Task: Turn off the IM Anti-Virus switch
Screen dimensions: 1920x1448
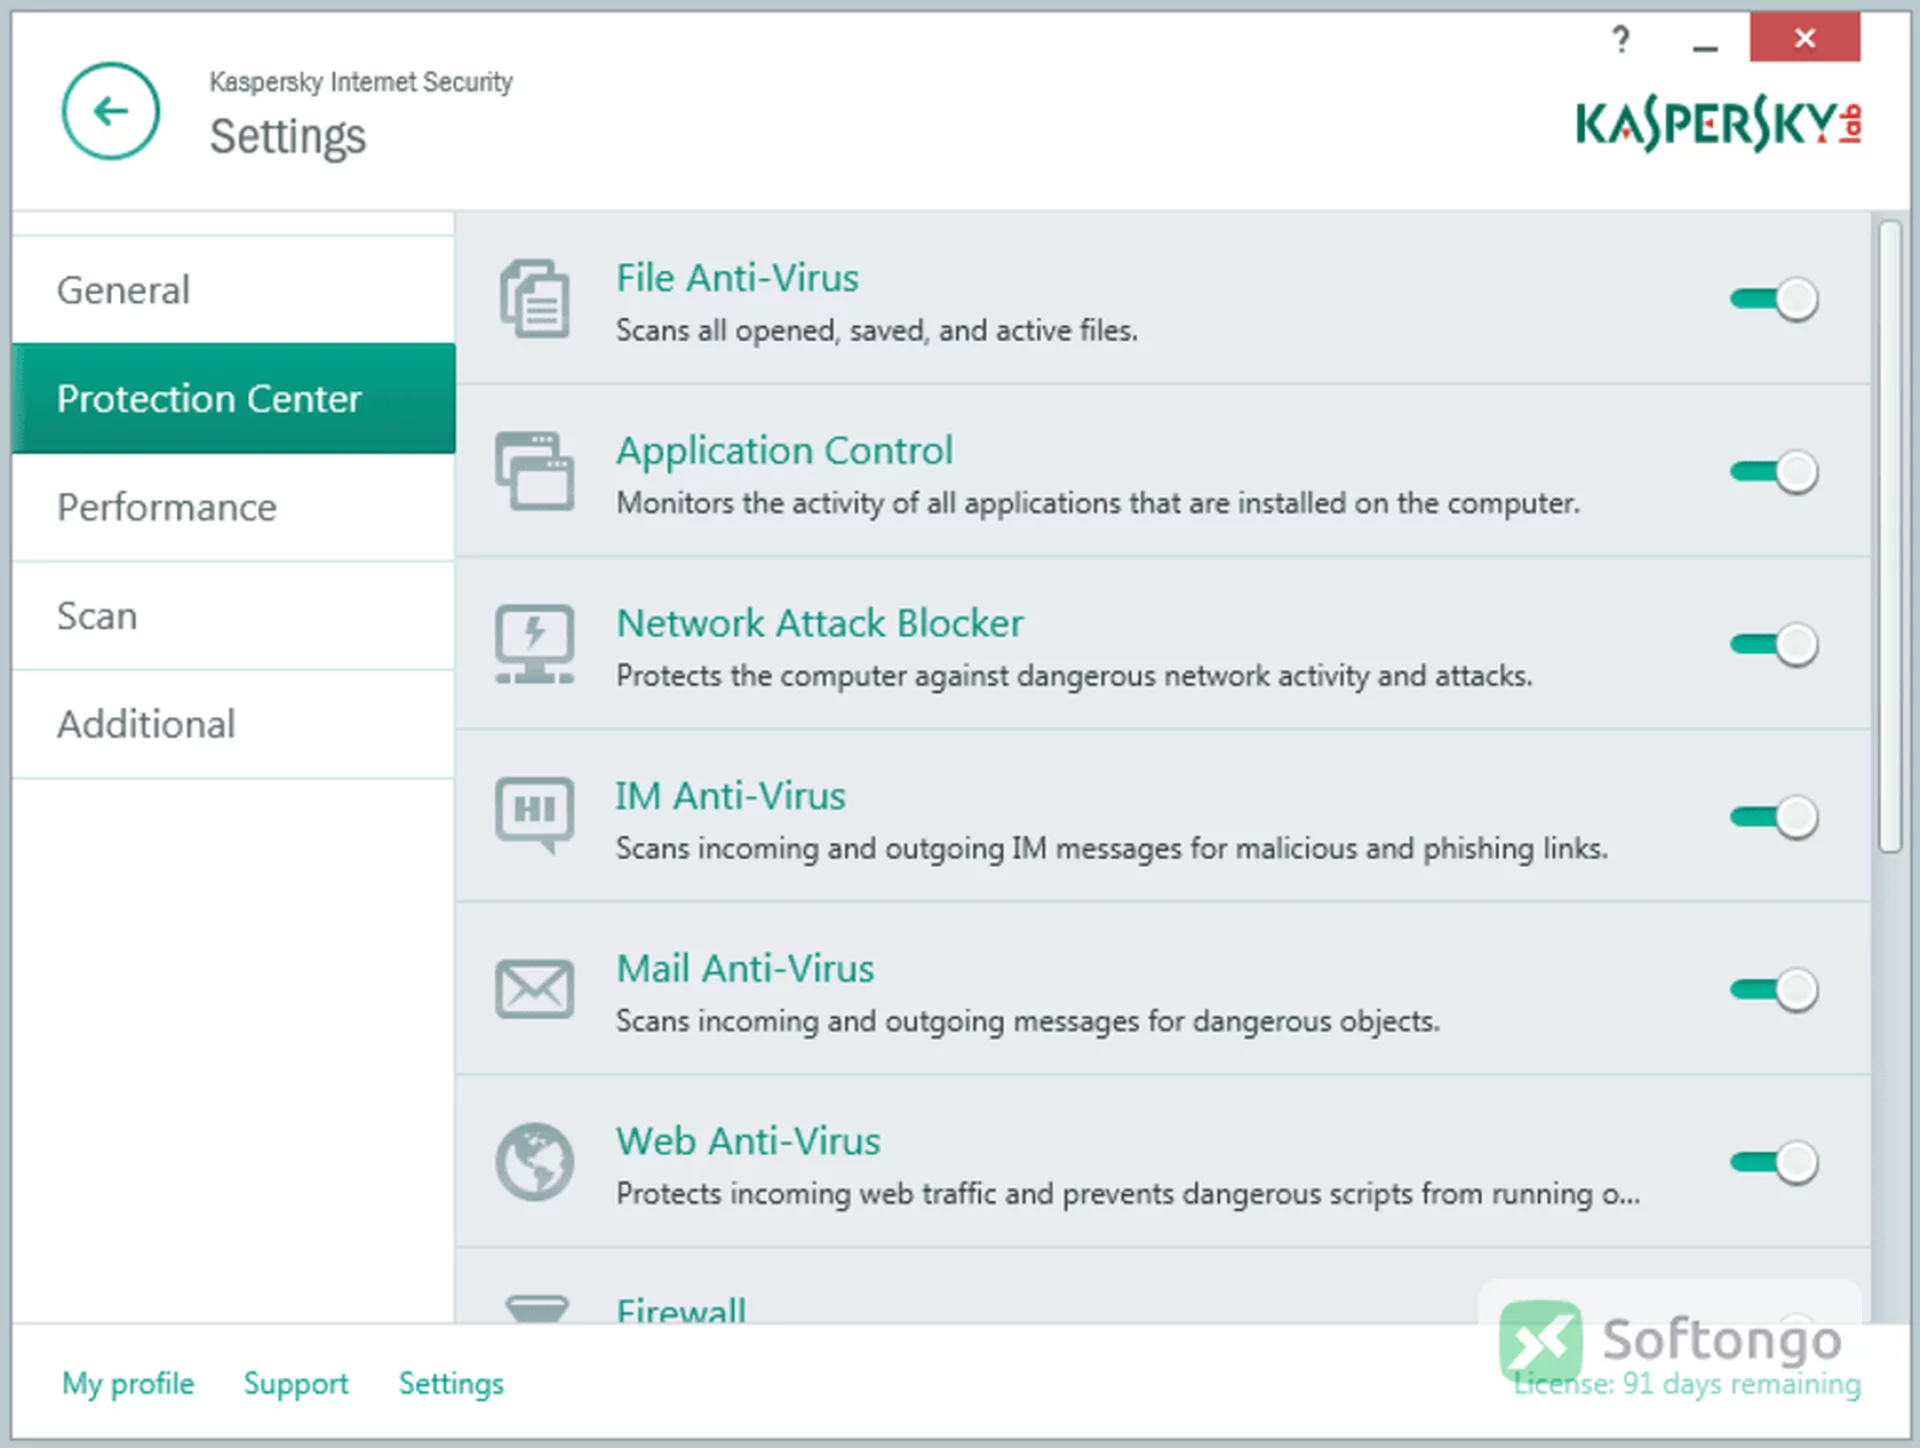Action: pyautogui.click(x=1774, y=817)
